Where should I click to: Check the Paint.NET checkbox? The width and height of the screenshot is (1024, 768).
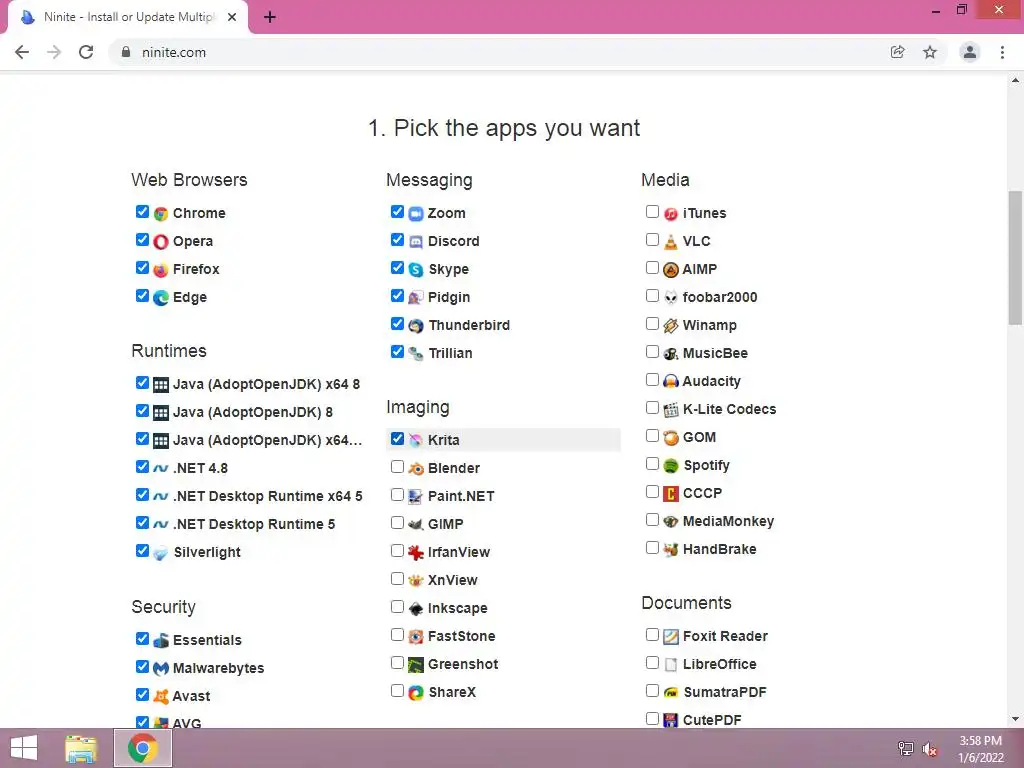(397, 494)
